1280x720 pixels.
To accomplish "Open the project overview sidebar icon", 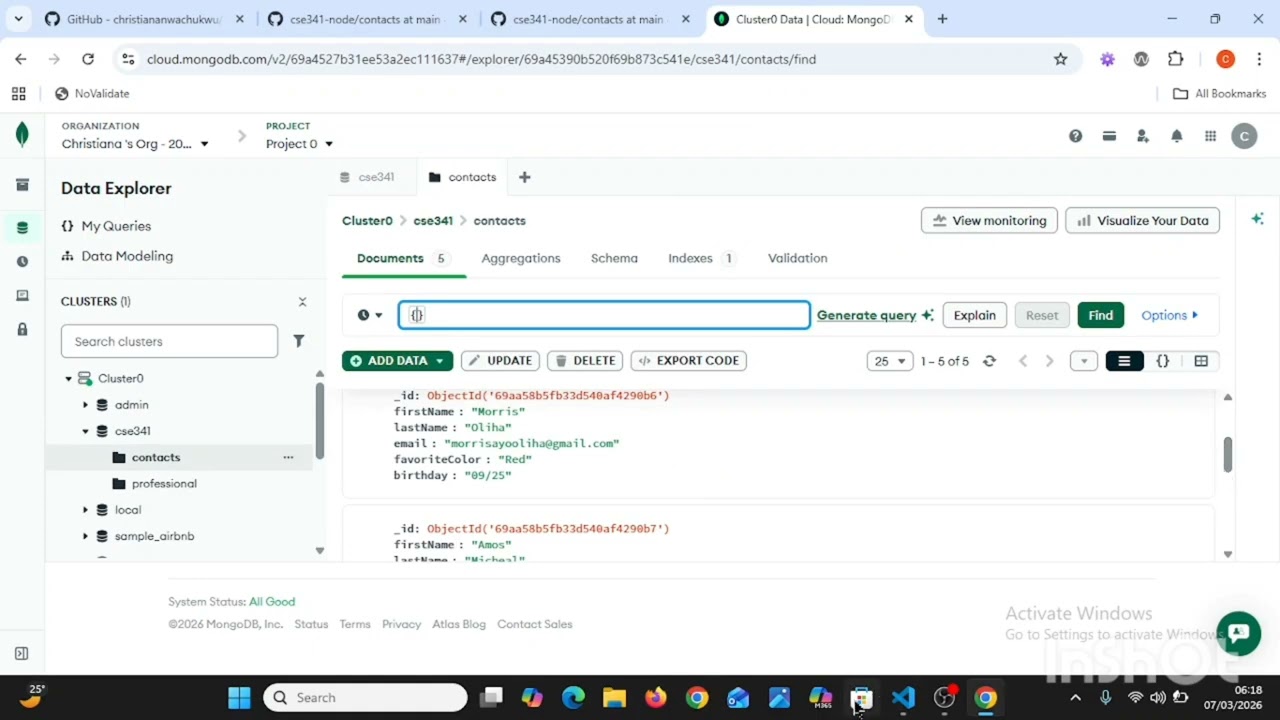I will coord(22,185).
